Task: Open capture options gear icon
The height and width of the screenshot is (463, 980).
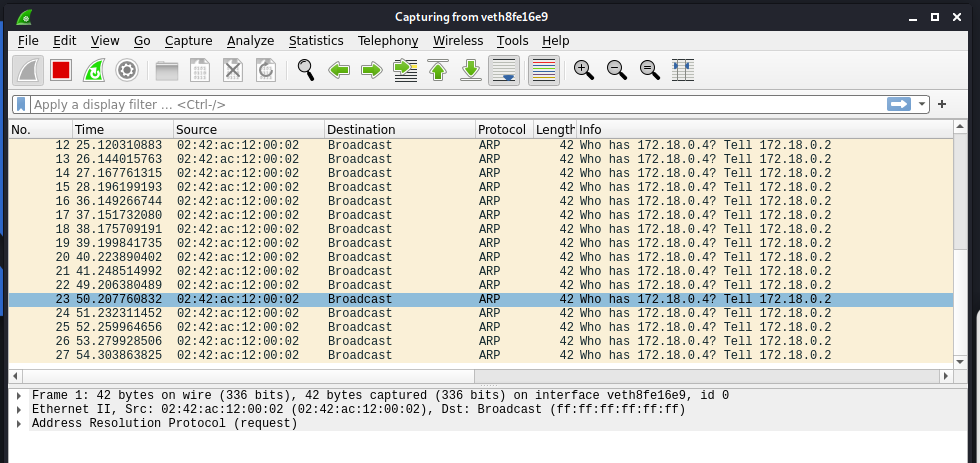Action: pos(127,71)
